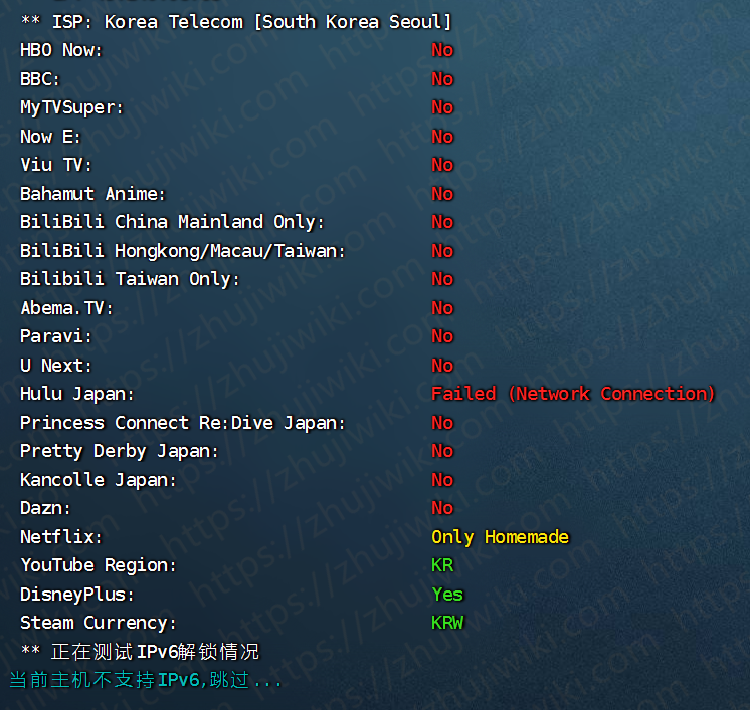
Task: Select the red 'No' beside Bahamut Anime
Action: (x=442, y=194)
